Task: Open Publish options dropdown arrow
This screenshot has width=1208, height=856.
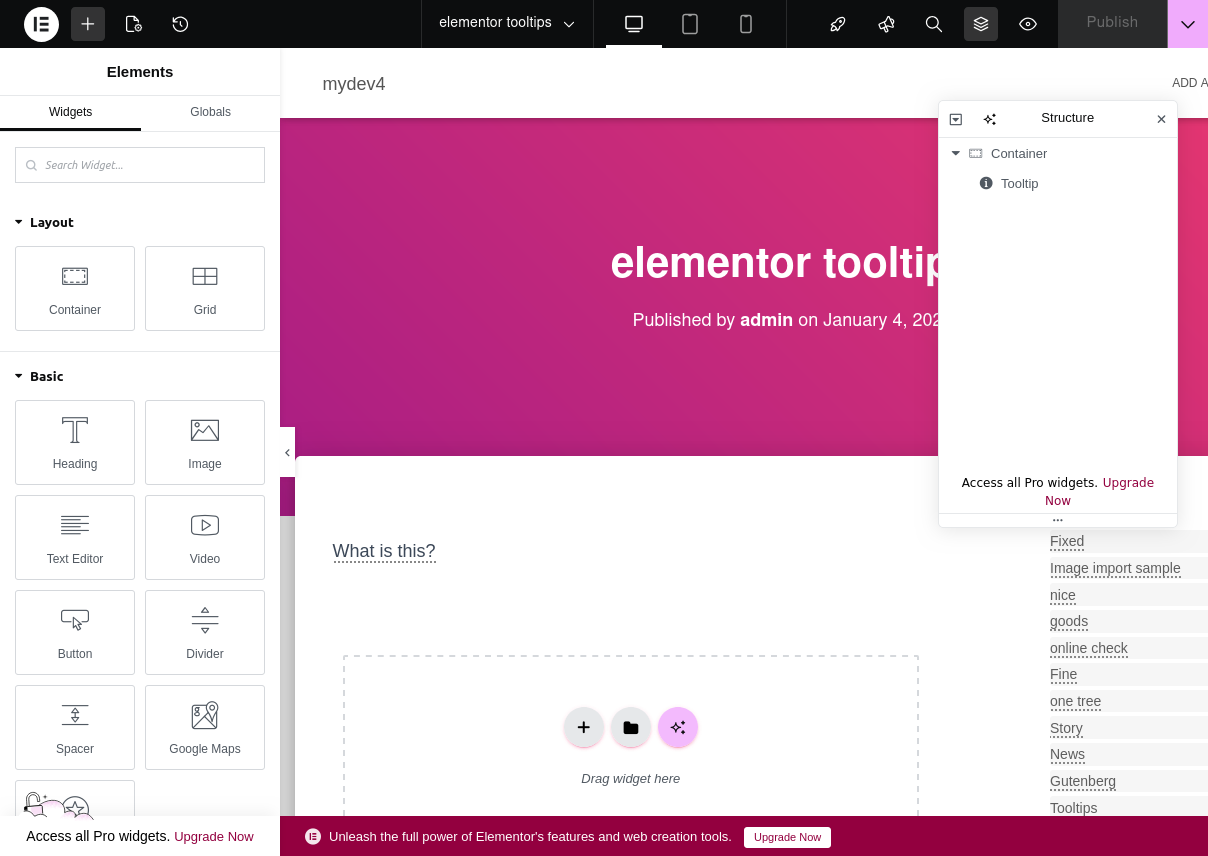Action: (x=1187, y=24)
